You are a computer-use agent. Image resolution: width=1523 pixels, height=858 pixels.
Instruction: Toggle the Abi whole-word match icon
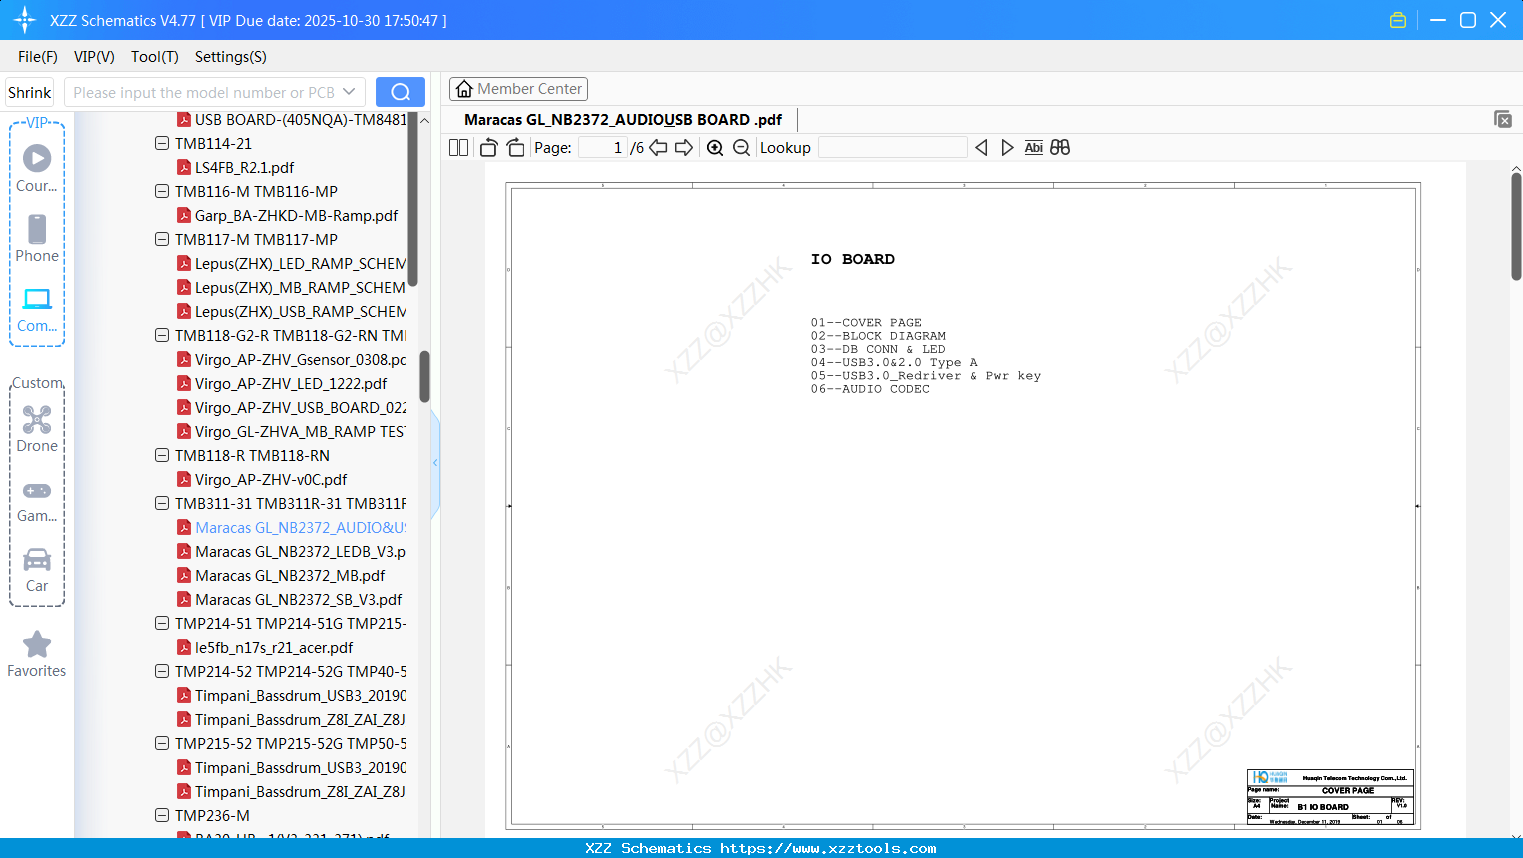coord(1033,147)
